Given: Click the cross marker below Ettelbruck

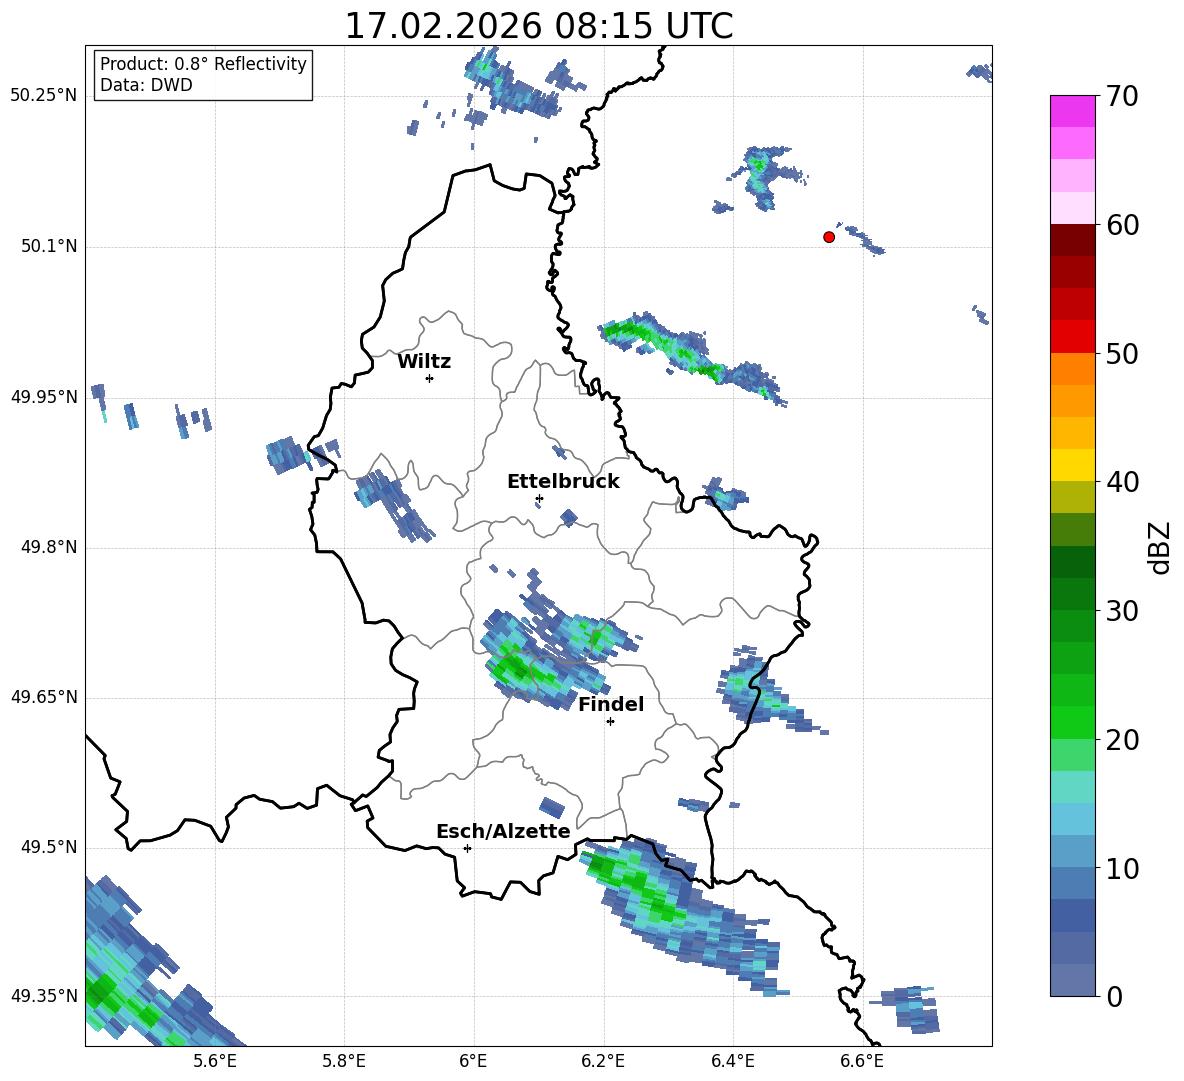Looking at the screenshot, I should pos(539,498).
